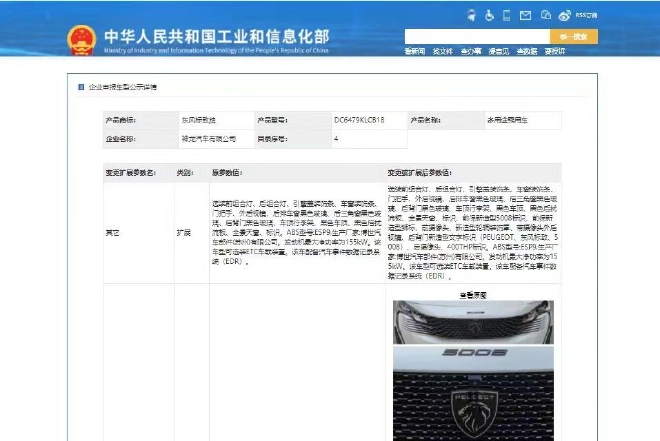Click the WeChat chat bubble icon
This screenshot has width=660, height=441.
point(546,15)
